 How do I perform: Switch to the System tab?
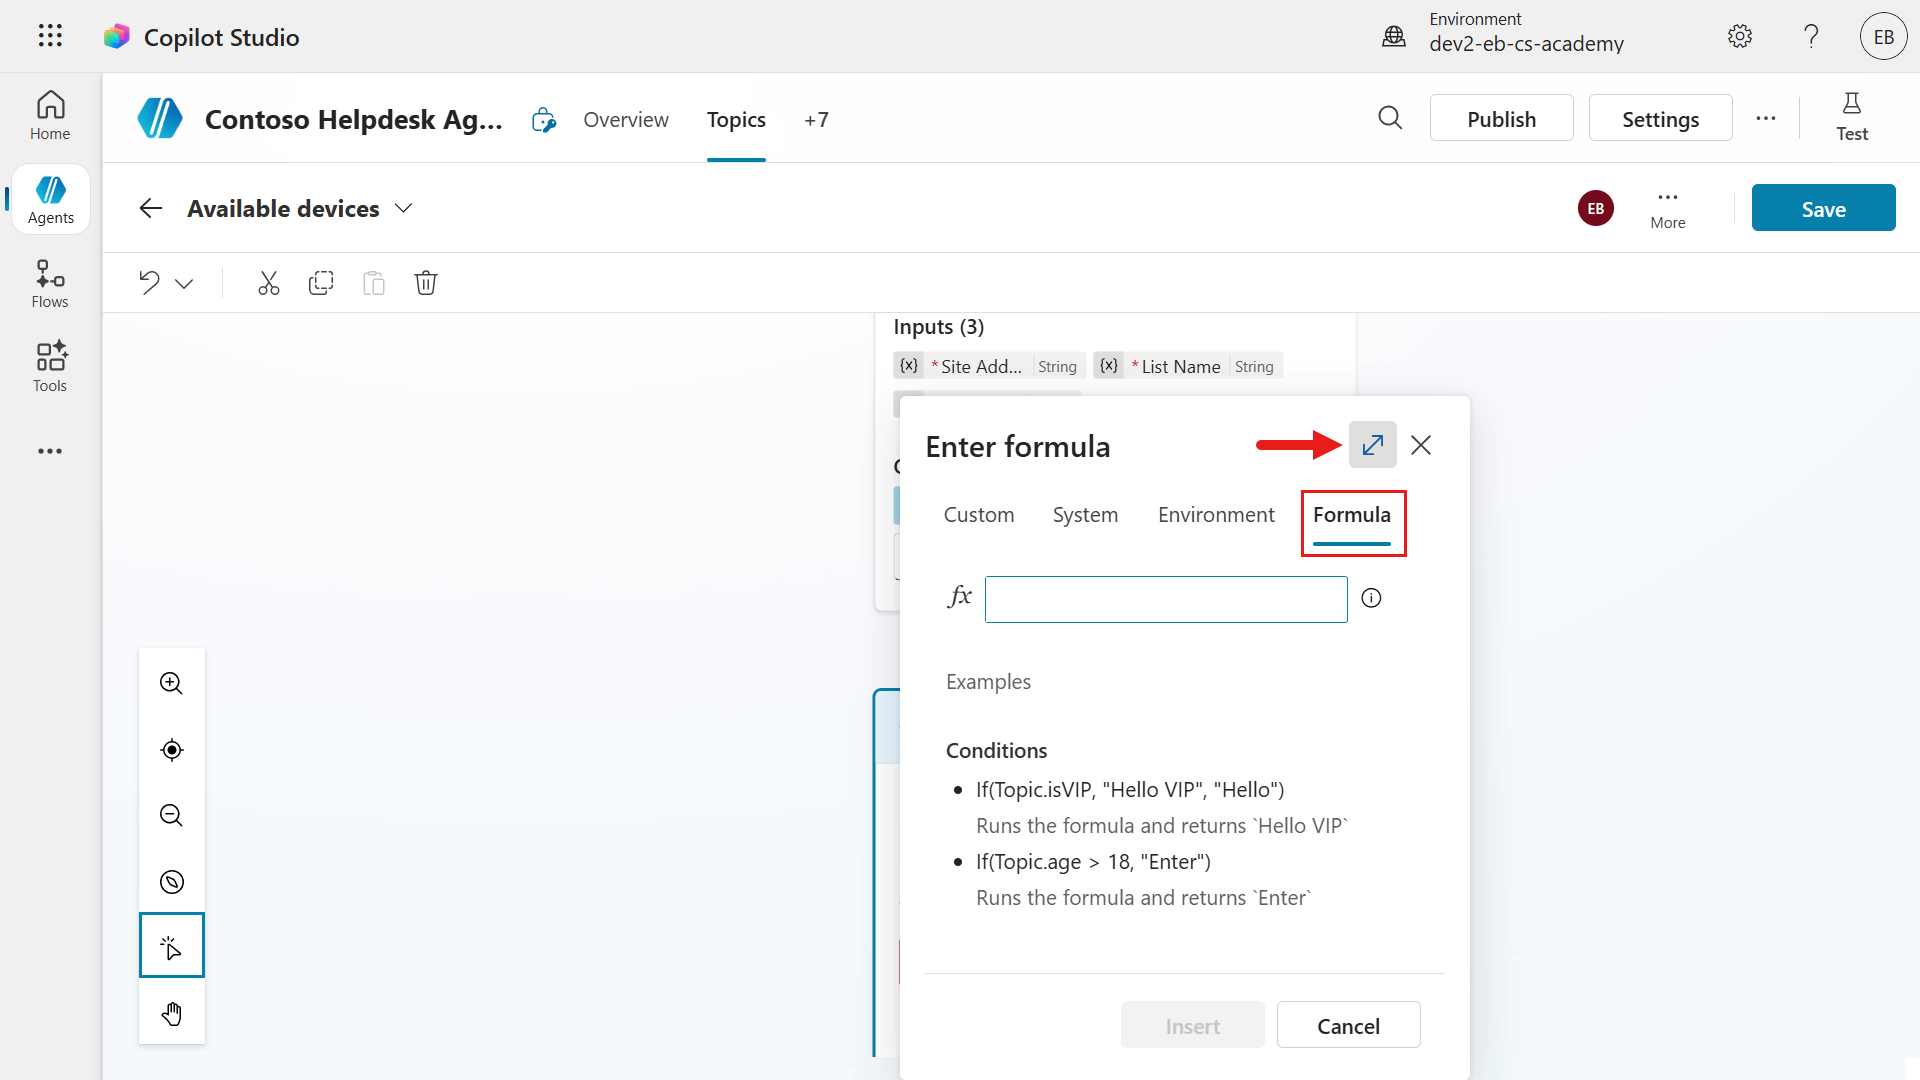coord(1085,515)
